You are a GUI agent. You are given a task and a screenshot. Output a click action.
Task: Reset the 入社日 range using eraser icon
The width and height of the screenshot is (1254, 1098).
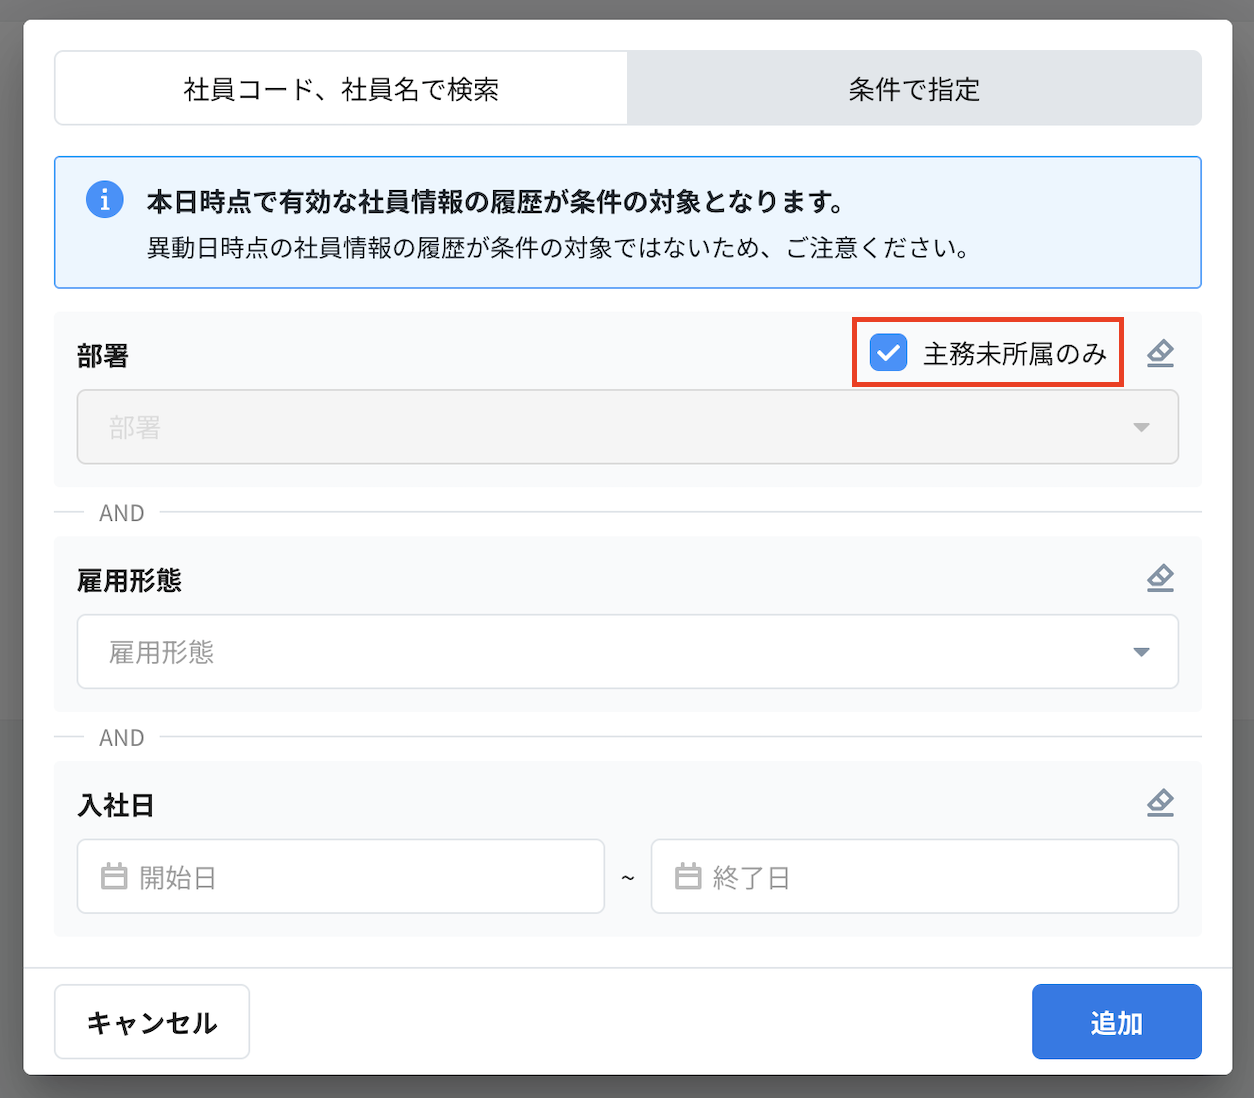click(x=1160, y=803)
